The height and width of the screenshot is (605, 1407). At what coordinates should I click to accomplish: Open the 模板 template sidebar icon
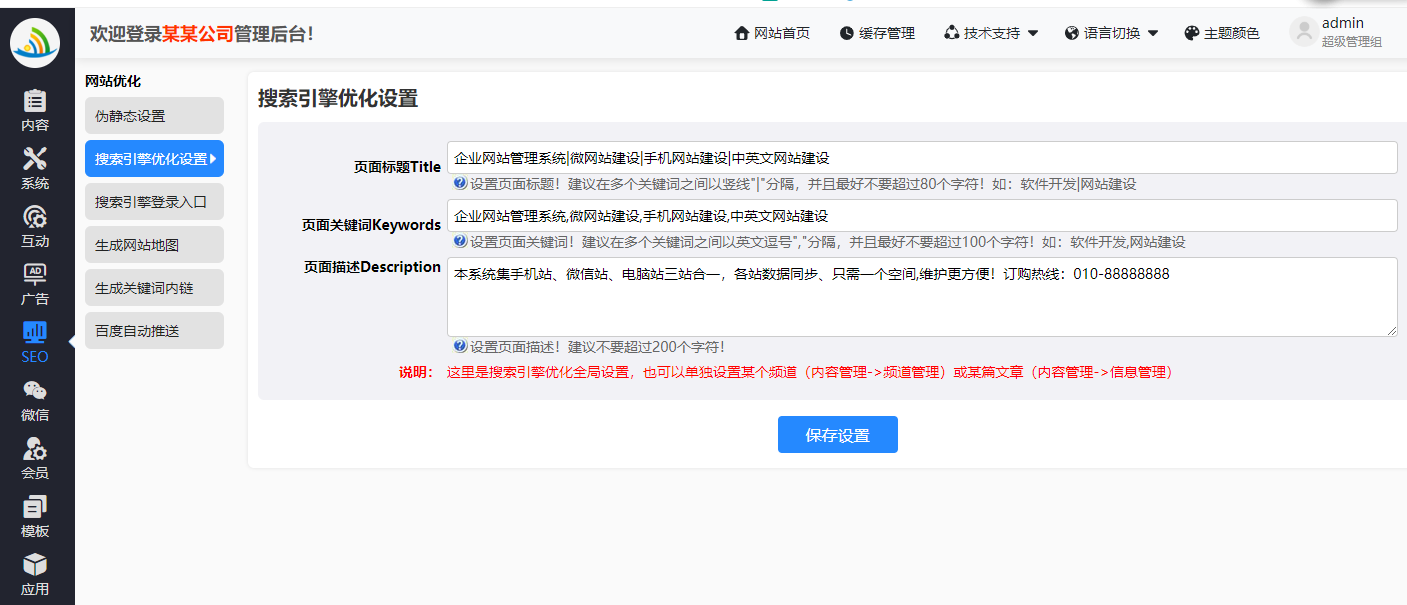(x=35, y=508)
